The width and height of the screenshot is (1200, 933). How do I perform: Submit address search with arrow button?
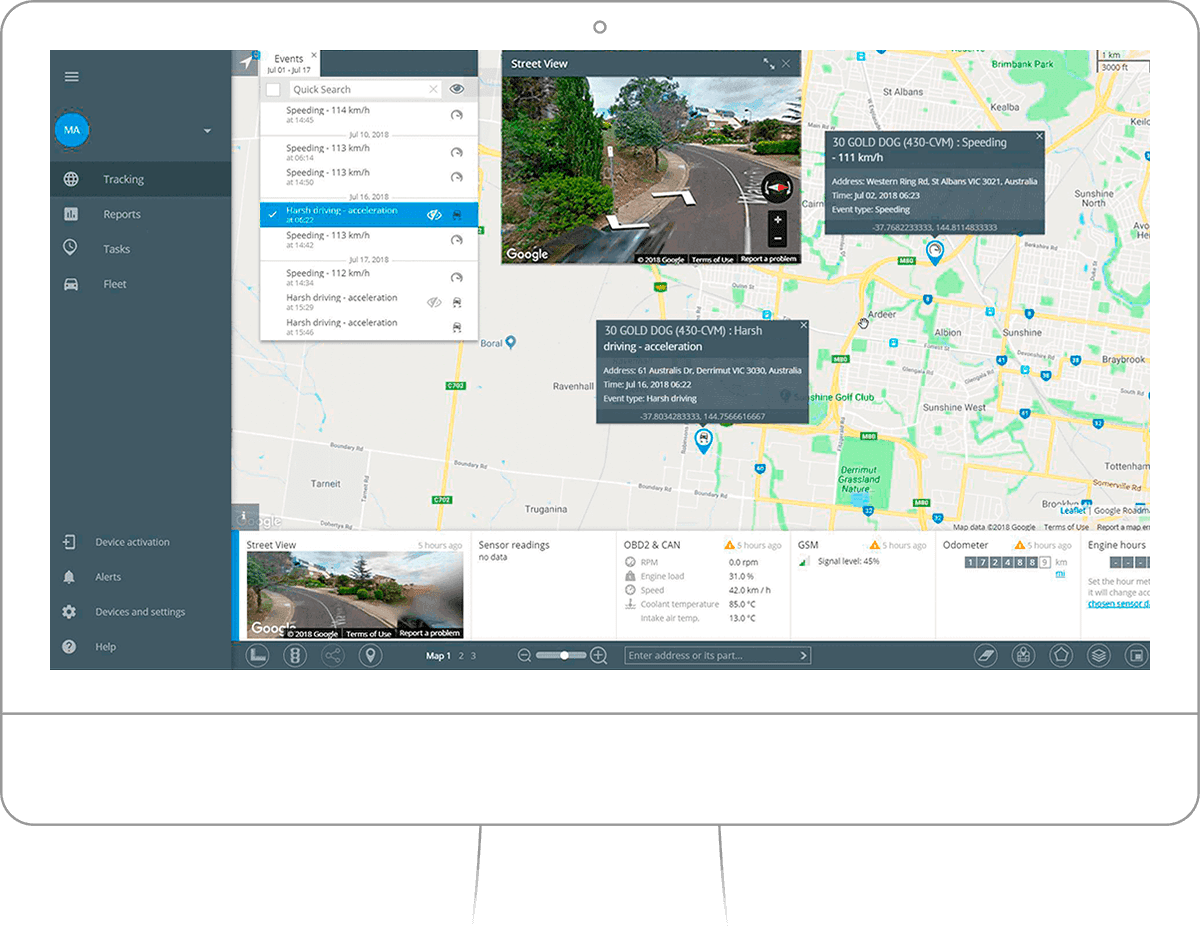tap(803, 656)
